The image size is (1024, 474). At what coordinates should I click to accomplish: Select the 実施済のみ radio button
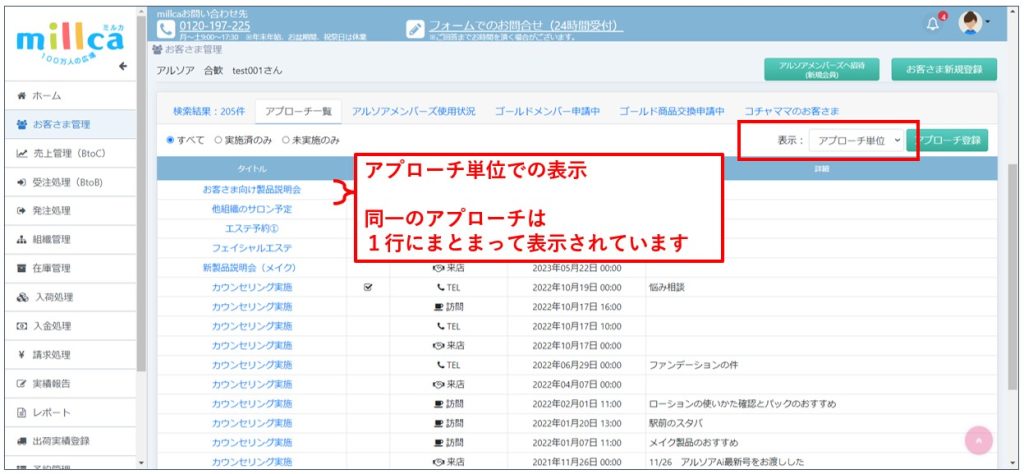218,141
